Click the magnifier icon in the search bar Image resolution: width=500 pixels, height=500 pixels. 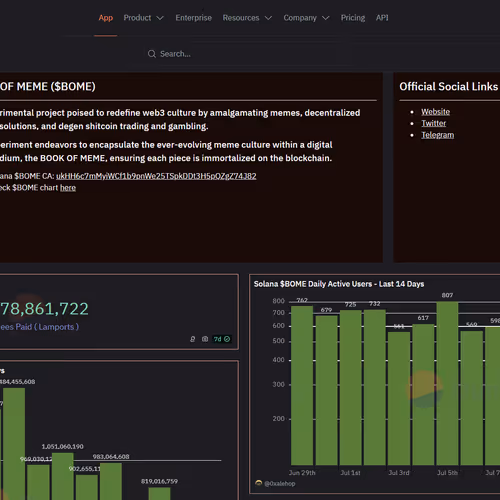(152, 54)
